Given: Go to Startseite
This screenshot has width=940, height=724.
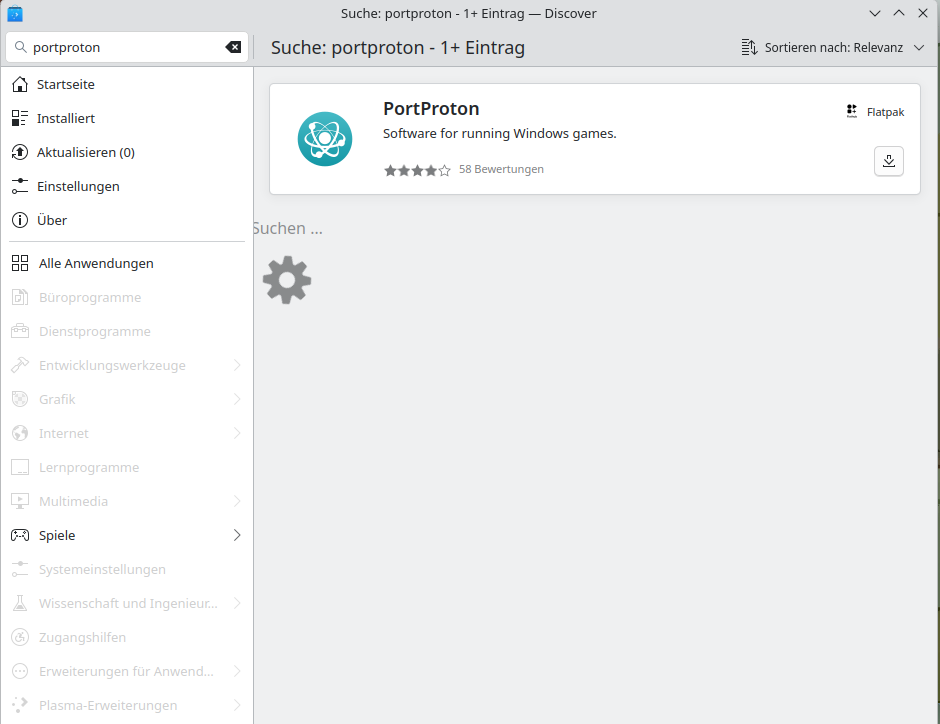Looking at the screenshot, I should tap(127, 85).
